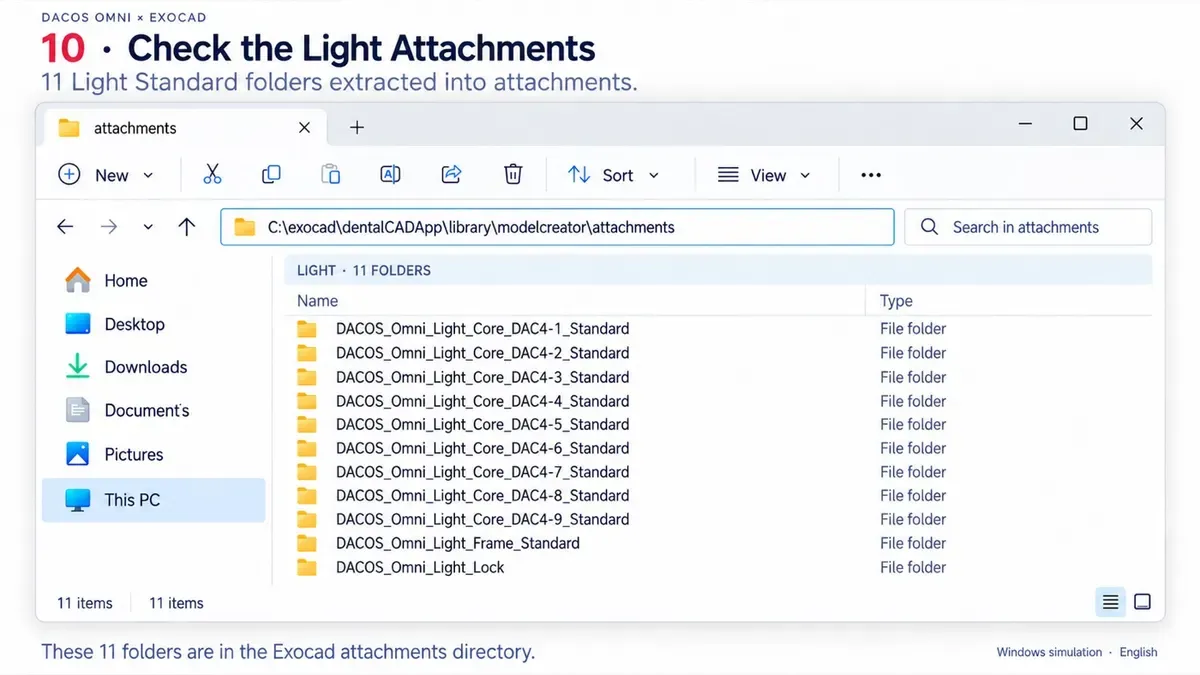Click folder icon of DAC4-9_Standard row

[x=307, y=519]
